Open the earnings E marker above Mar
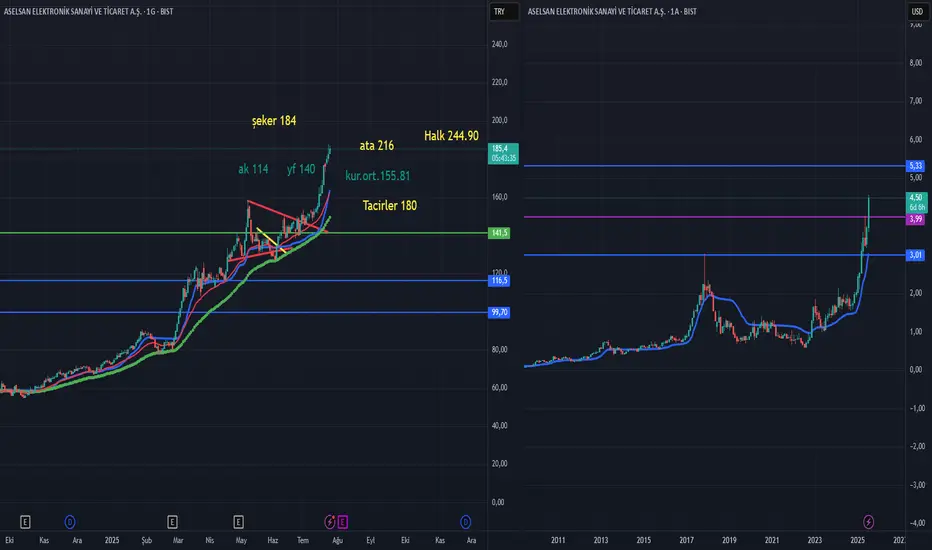This screenshot has height=550, width=932. coord(172,522)
